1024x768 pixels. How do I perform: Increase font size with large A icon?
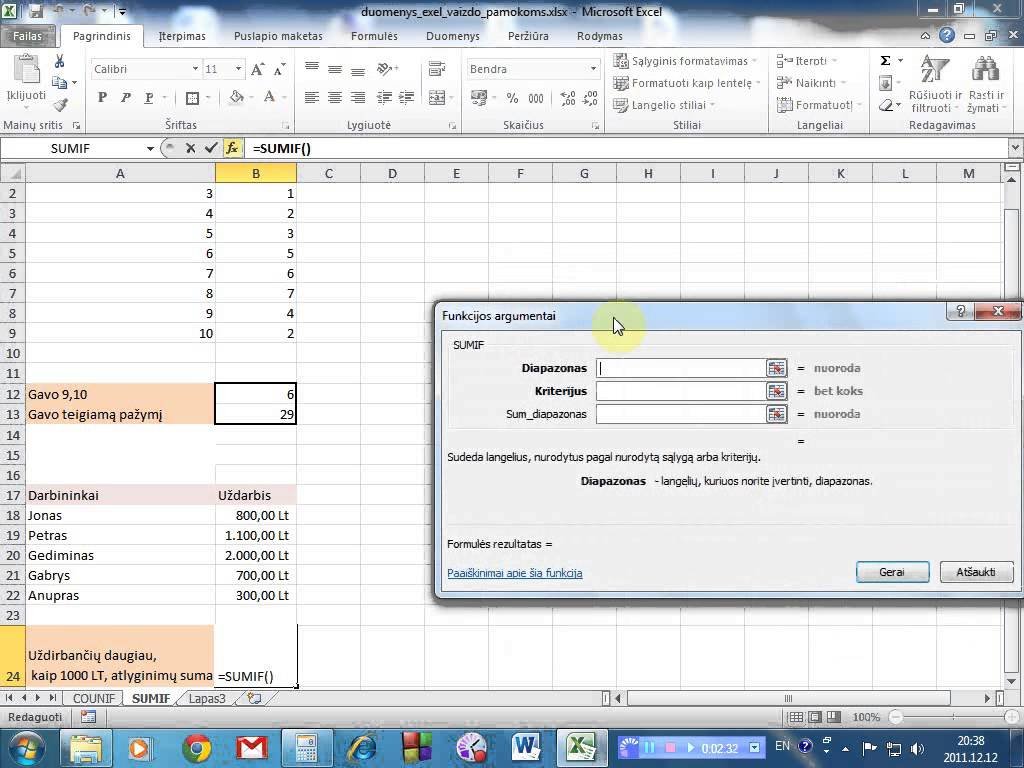[x=257, y=69]
